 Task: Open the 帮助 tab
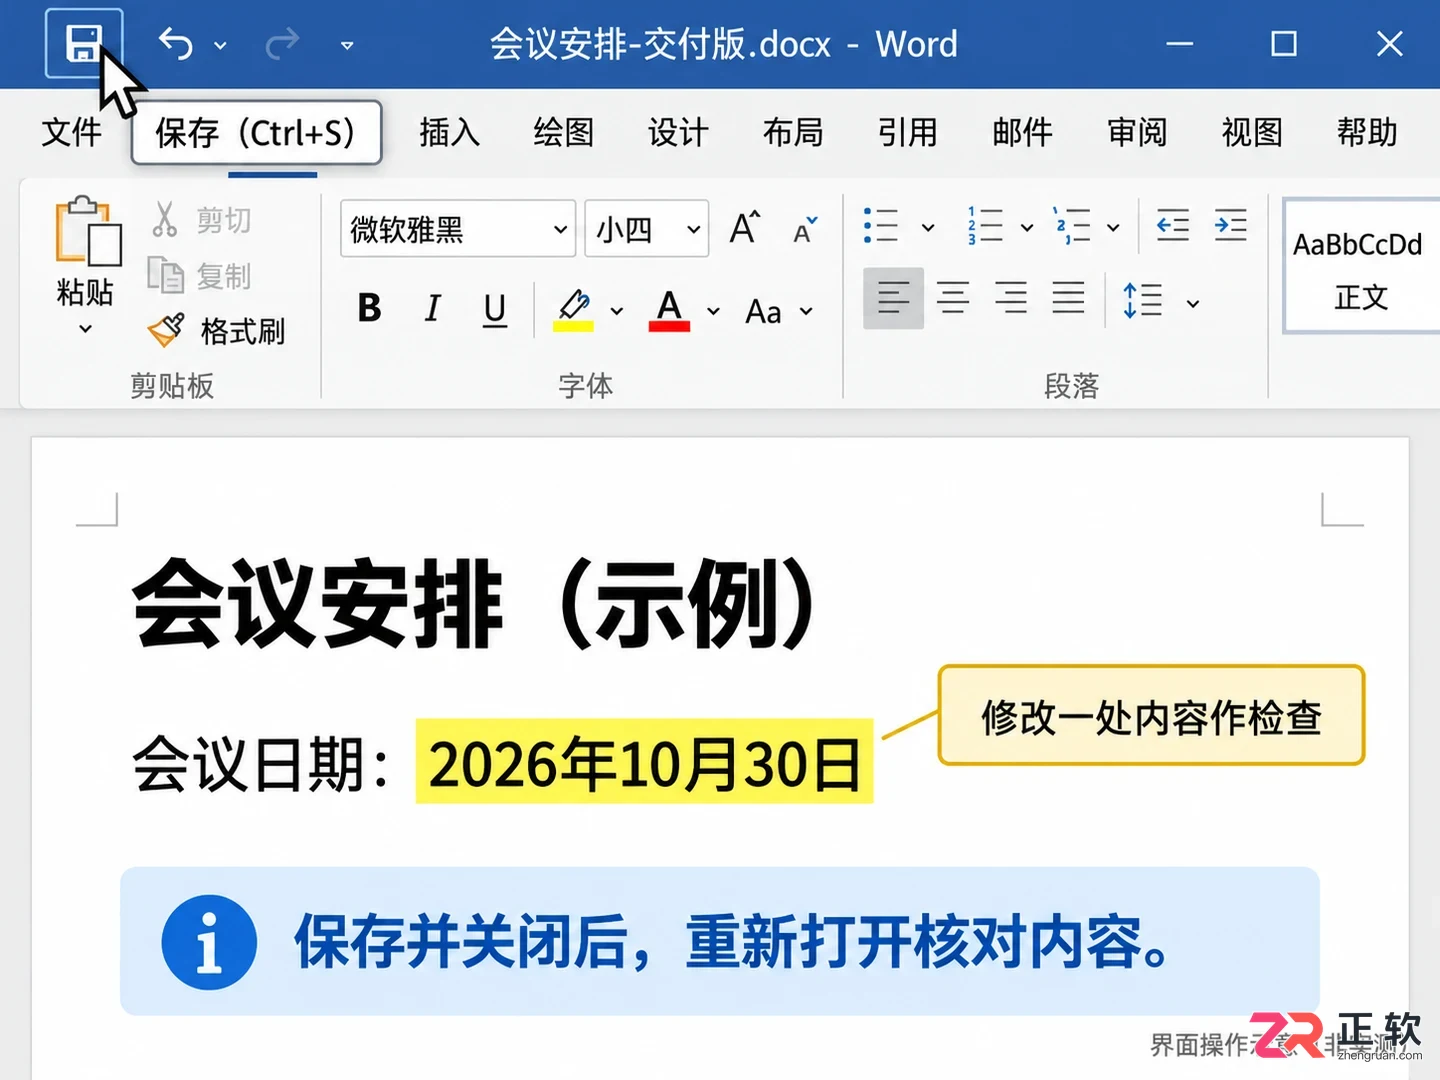click(x=1367, y=132)
